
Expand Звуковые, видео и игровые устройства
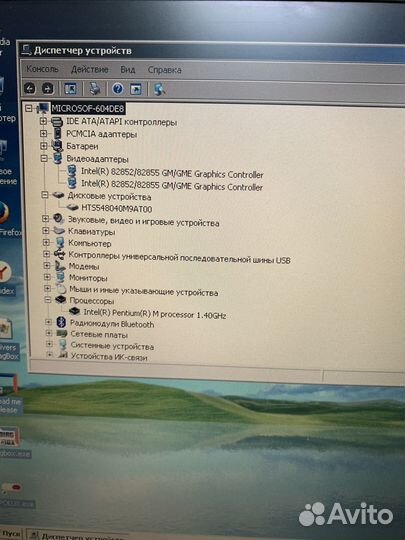(x=45, y=219)
